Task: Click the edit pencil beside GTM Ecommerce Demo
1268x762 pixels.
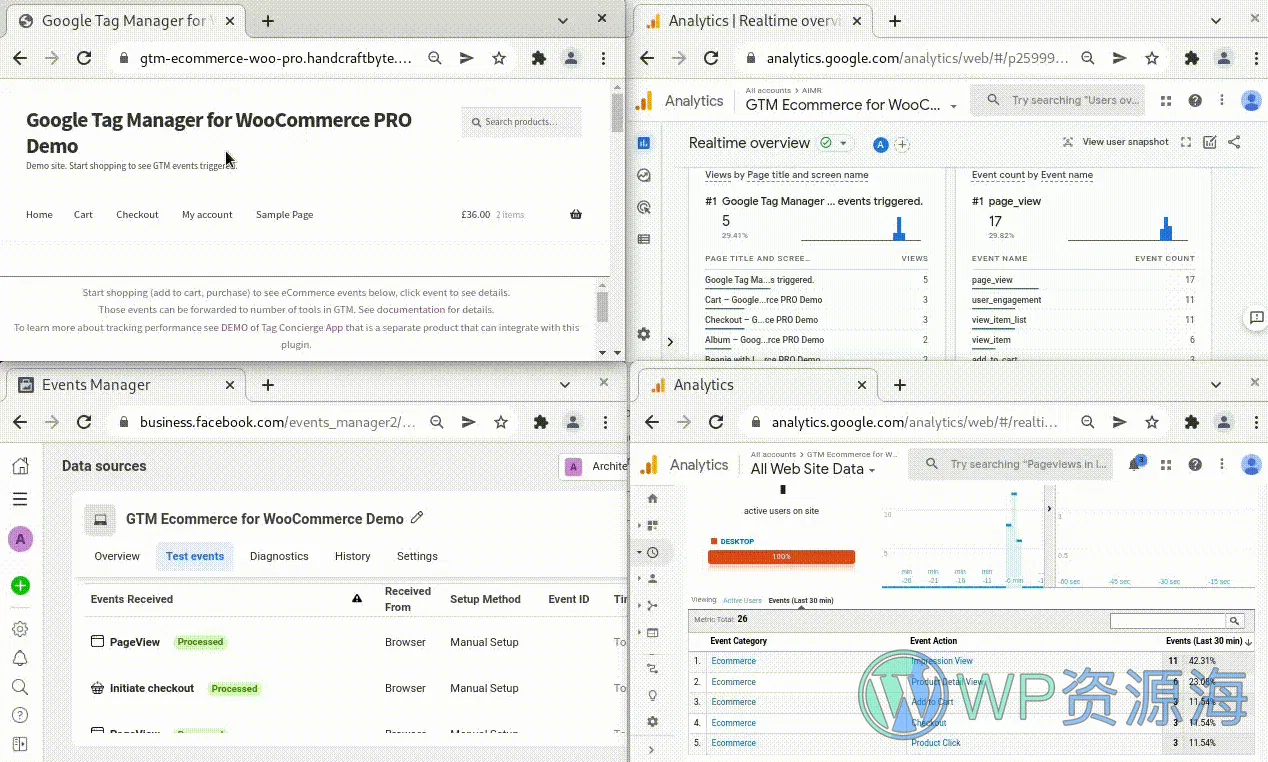Action: [417, 518]
